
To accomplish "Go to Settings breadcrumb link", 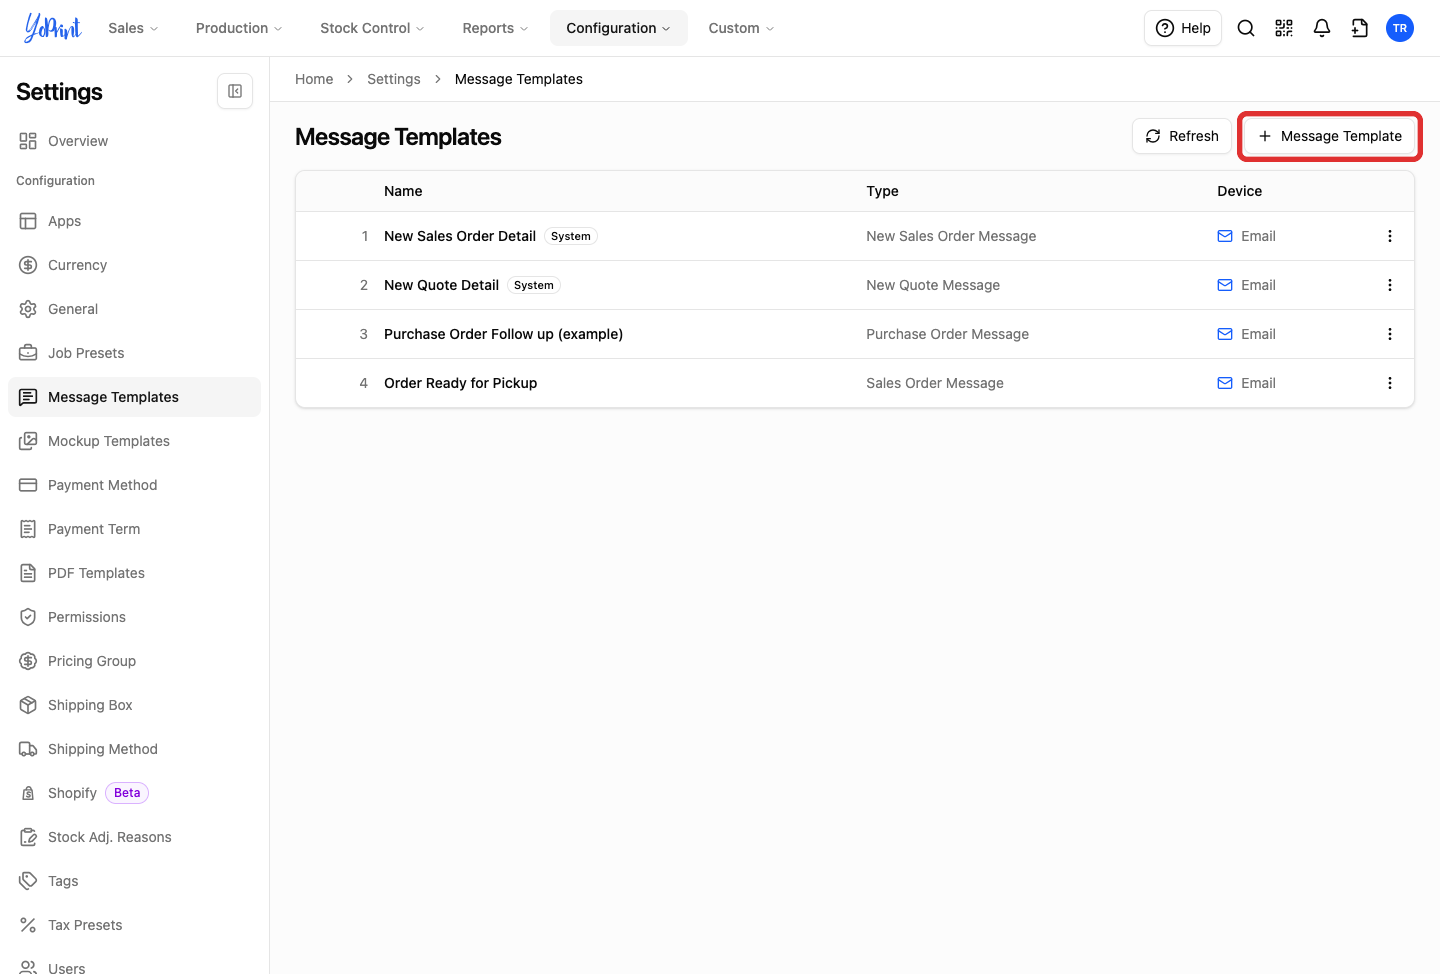I will [394, 79].
